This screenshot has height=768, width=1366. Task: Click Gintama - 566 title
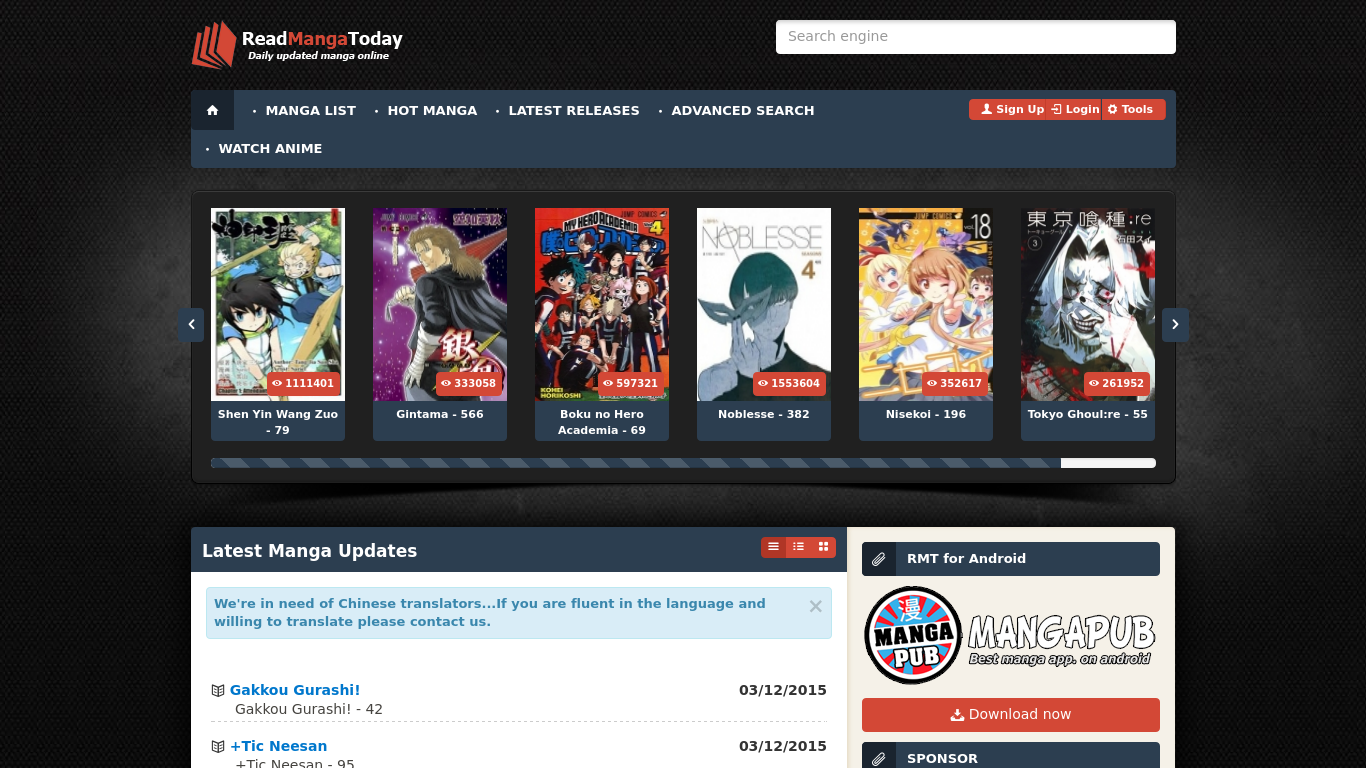click(440, 414)
